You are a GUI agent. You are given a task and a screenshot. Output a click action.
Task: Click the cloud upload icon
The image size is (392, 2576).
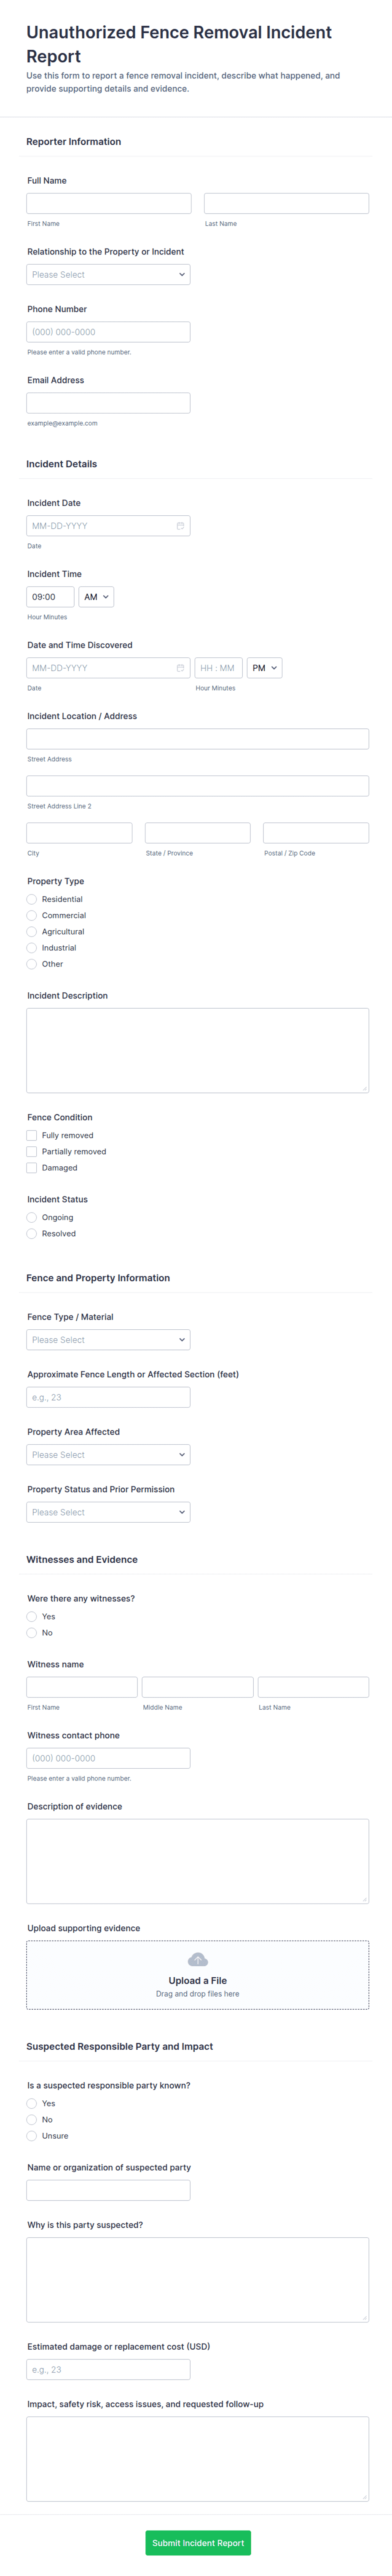pyautogui.click(x=198, y=1960)
